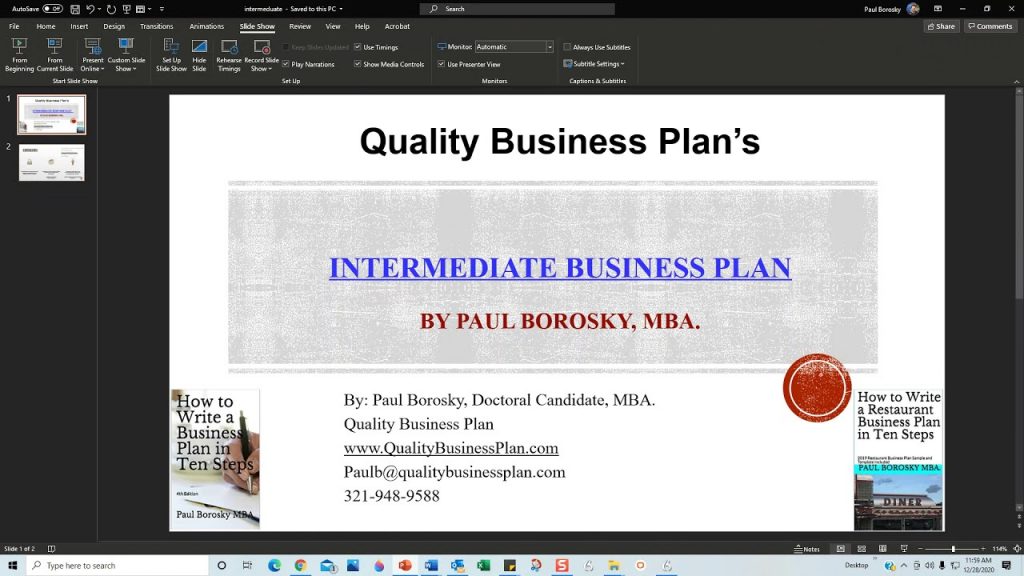Open the Customize Quick Access Toolbar dropdown
Screen dimensions: 1024x576
(162, 9)
